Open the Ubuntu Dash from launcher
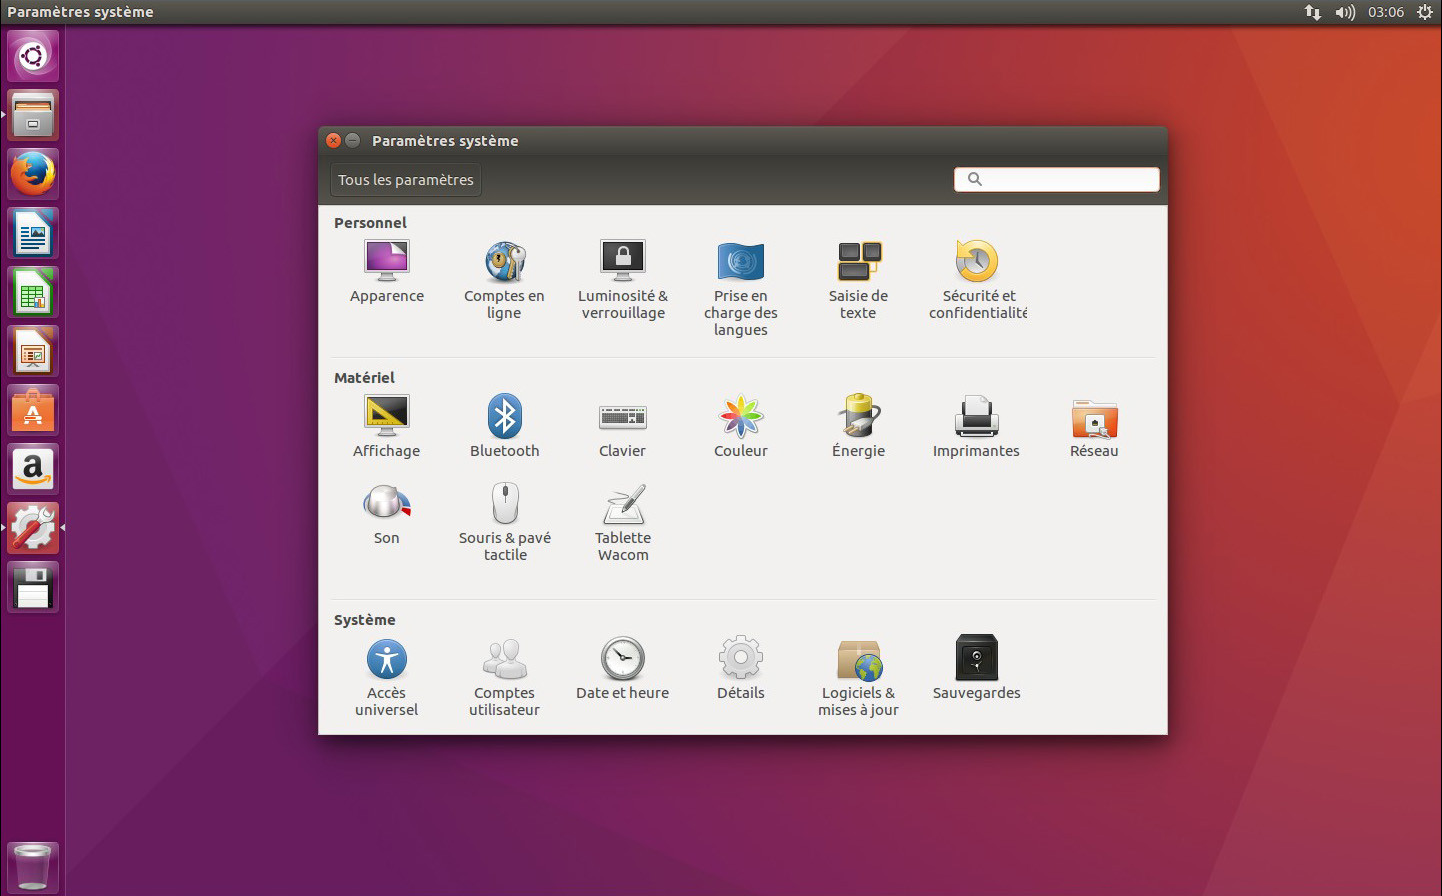1442x896 pixels. tap(33, 56)
